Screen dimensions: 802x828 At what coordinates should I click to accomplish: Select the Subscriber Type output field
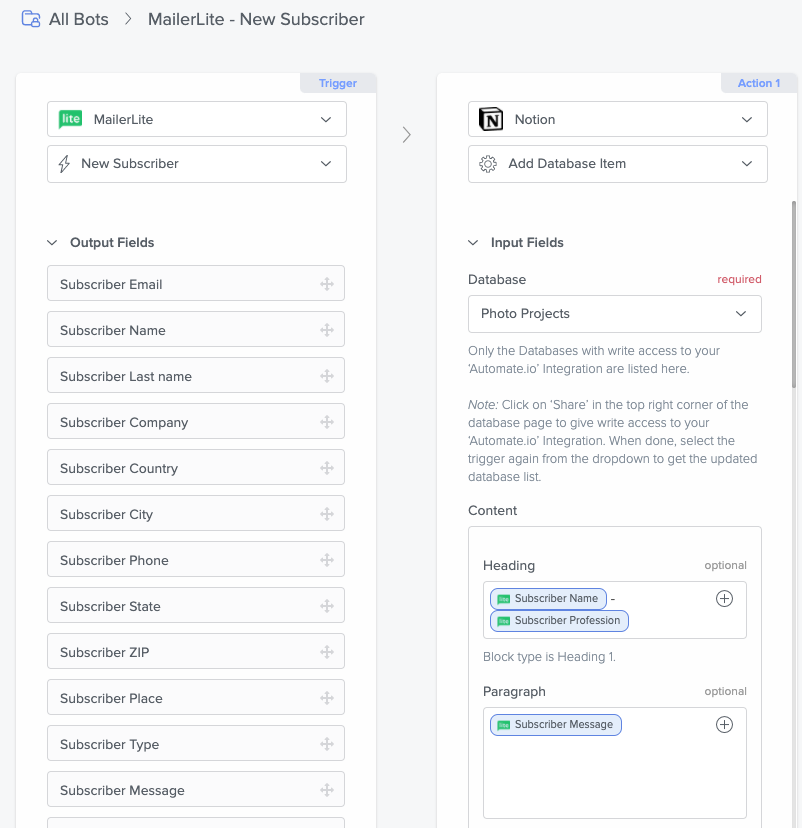coord(196,744)
